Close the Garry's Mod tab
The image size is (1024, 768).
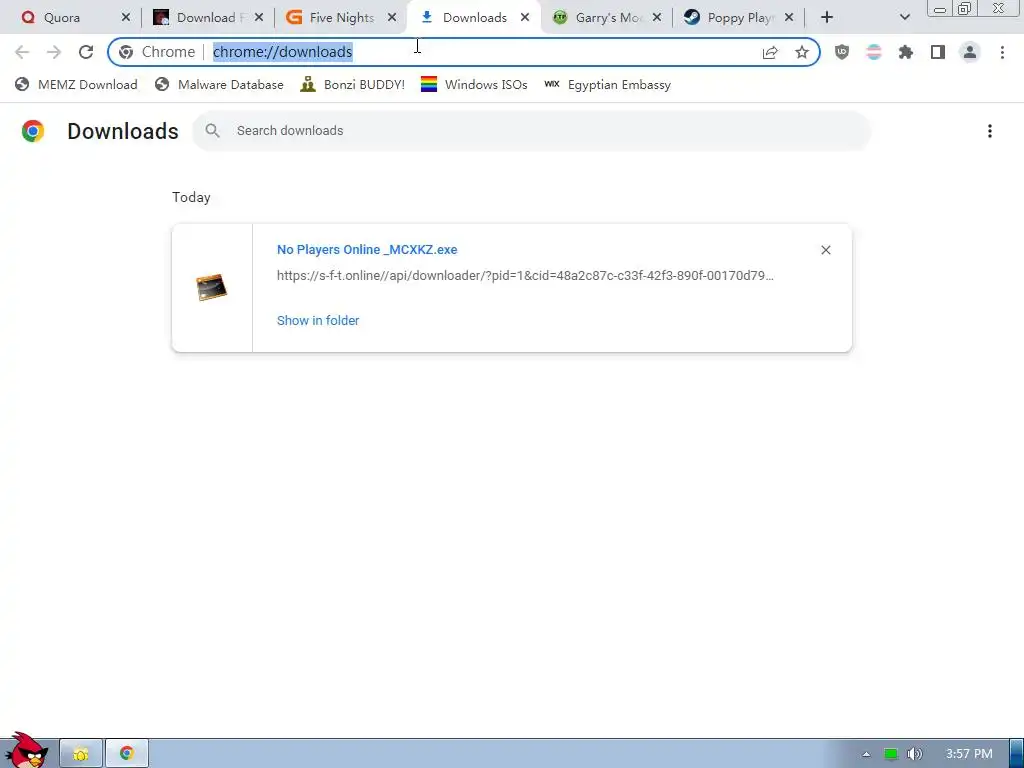pos(657,18)
